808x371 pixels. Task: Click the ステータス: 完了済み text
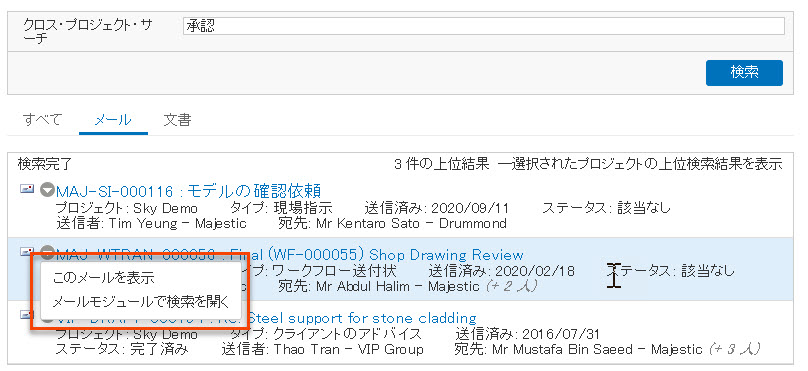(122, 349)
